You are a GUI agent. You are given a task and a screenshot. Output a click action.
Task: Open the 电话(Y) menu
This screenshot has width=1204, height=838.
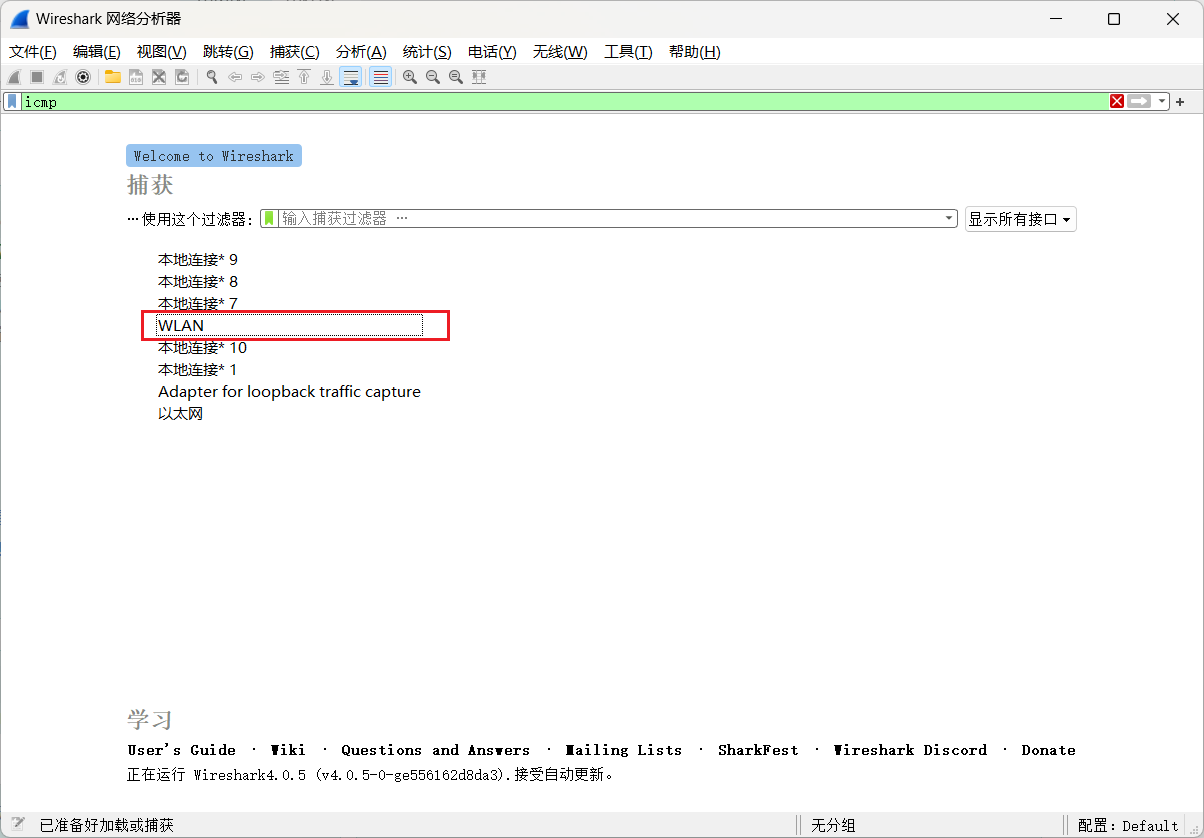point(492,52)
